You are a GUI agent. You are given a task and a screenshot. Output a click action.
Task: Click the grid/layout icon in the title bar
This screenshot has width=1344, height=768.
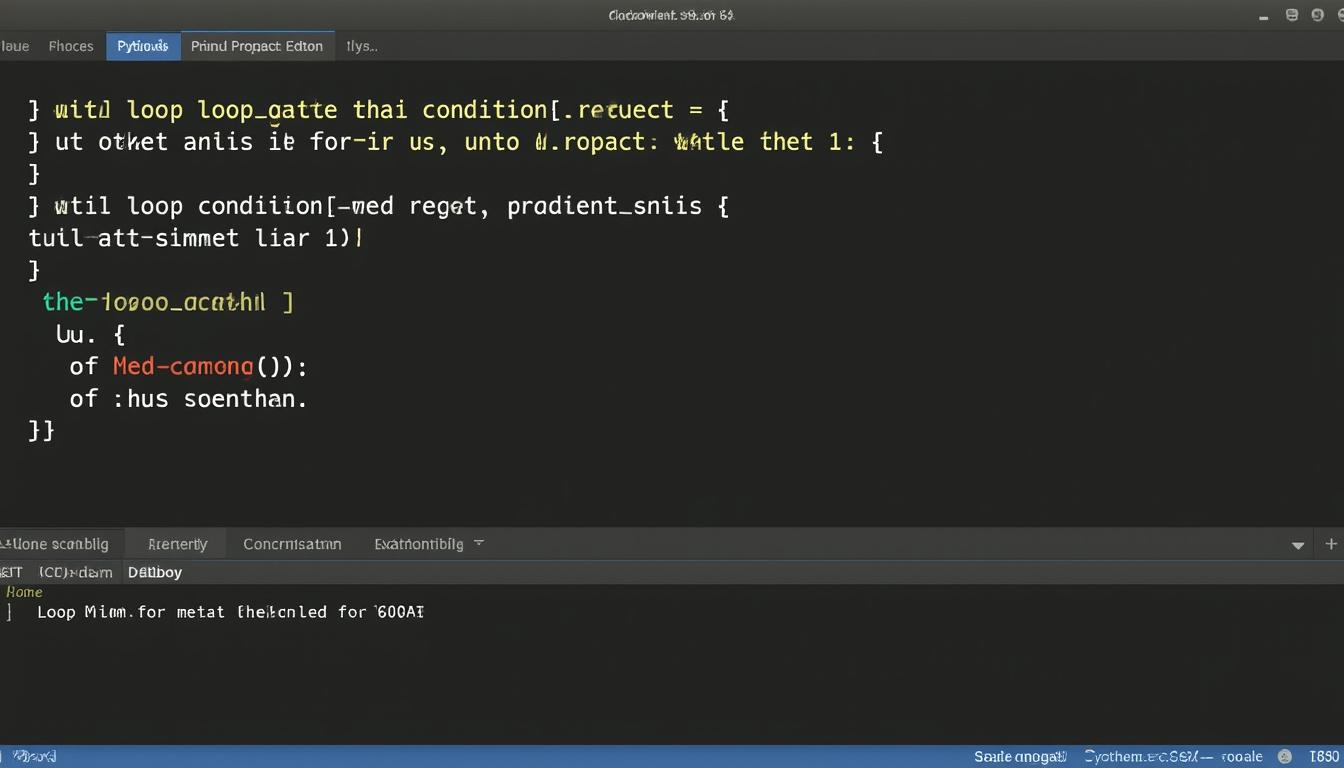(1291, 15)
